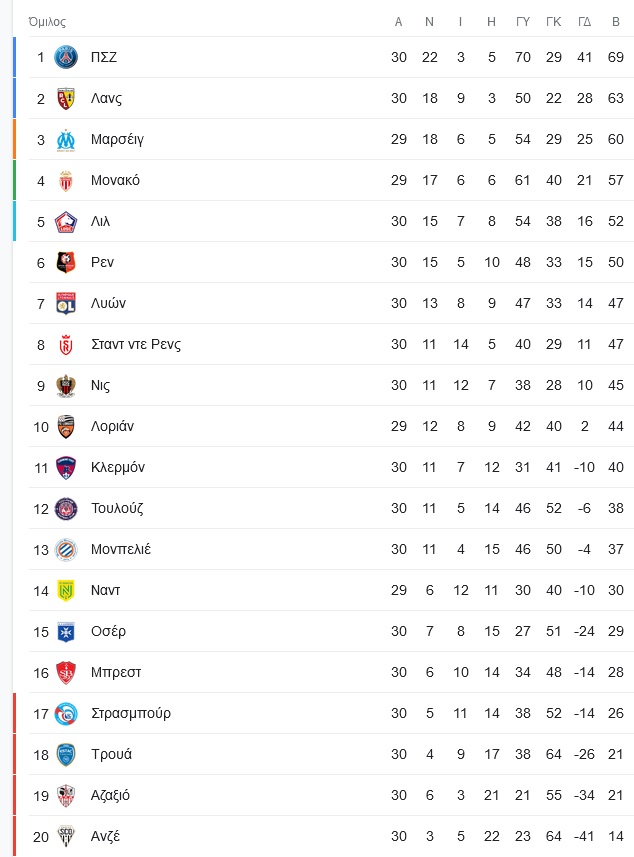Select the Τρουά row team name
The width and height of the screenshot is (634, 857).
(111, 754)
